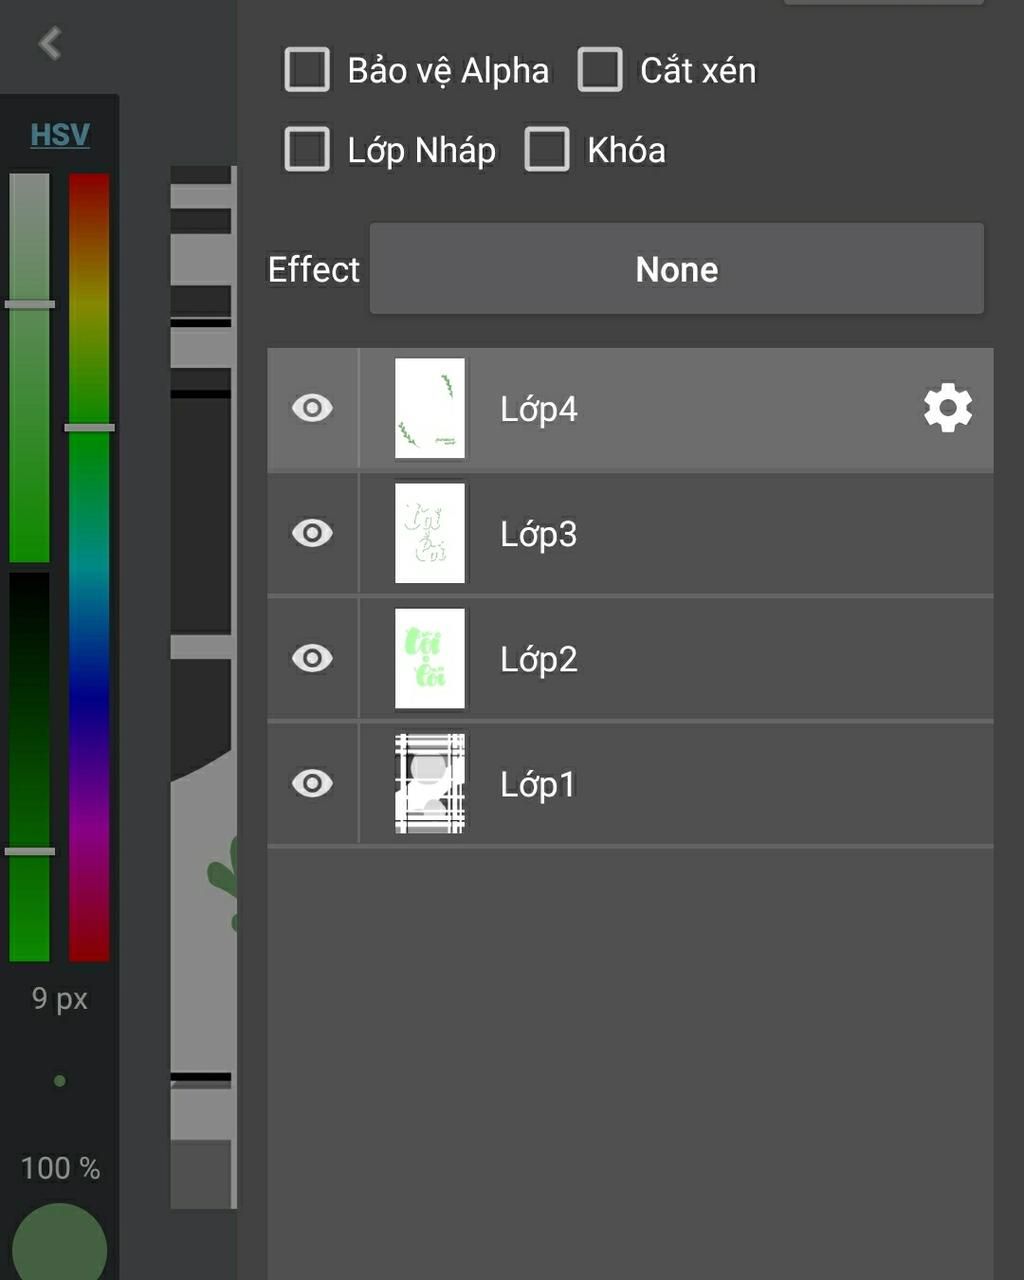Click the rainbow hue slider bar

click(x=89, y=566)
